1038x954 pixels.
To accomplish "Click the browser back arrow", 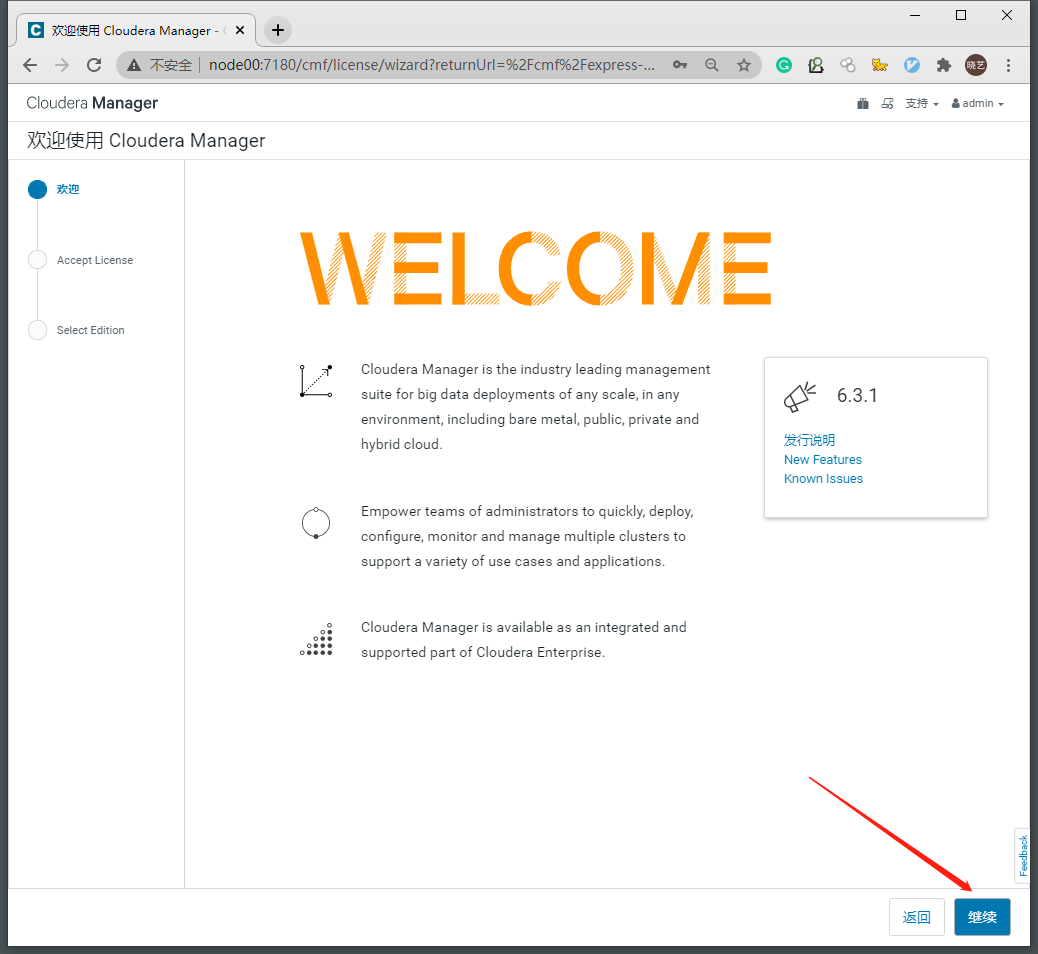I will (30, 65).
